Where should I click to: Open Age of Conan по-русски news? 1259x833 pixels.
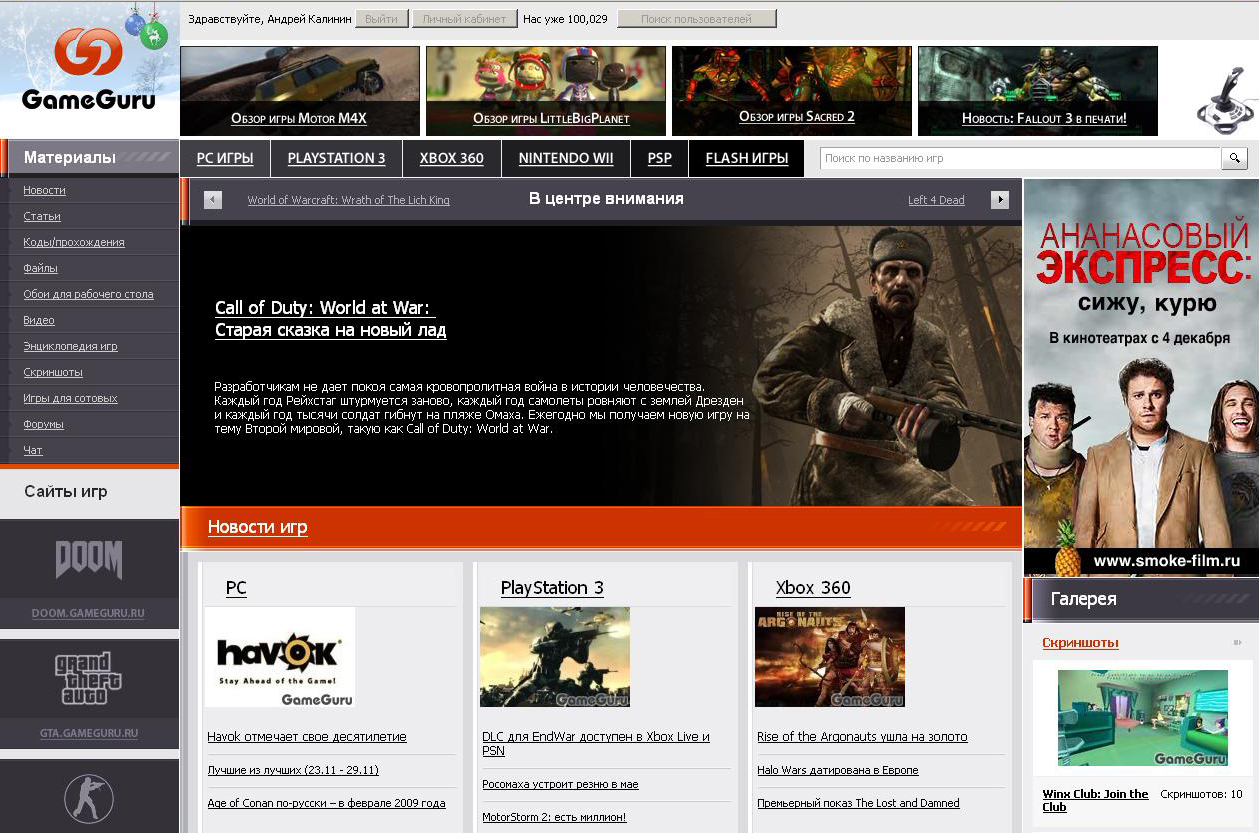(326, 803)
